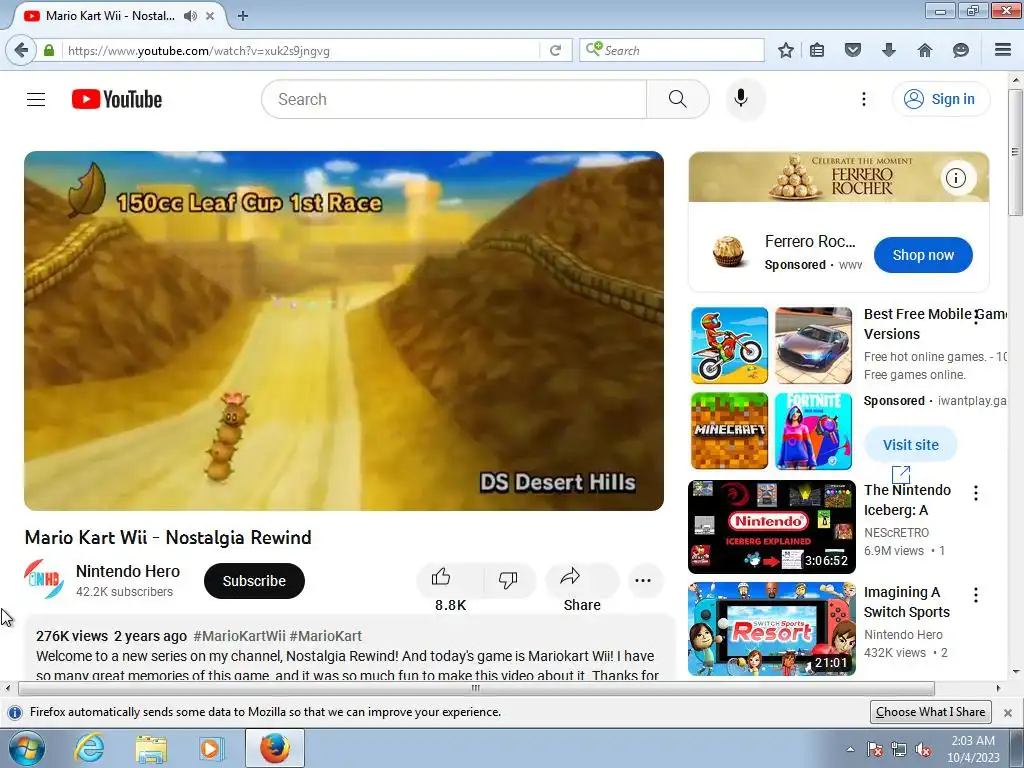Open options for The Nintendo Iceberg video
Image resolution: width=1024 pixels, height=768 pixels.
pyautogui.click(x=976, y=493)
